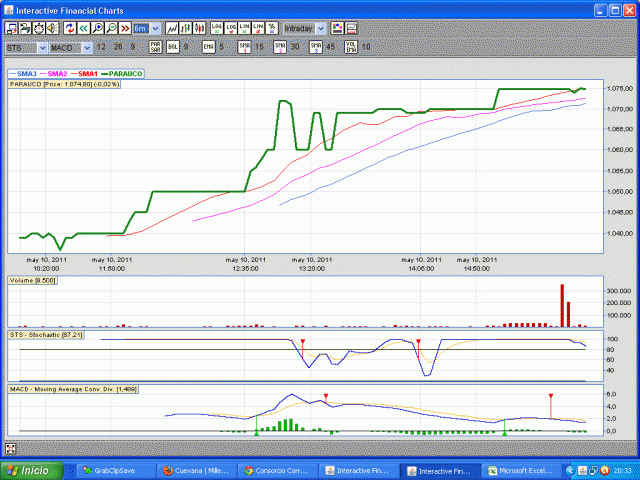This screenshot has height=480, width=640.
Task: Toggle the EMA indicator button
Action: (208, 47)
